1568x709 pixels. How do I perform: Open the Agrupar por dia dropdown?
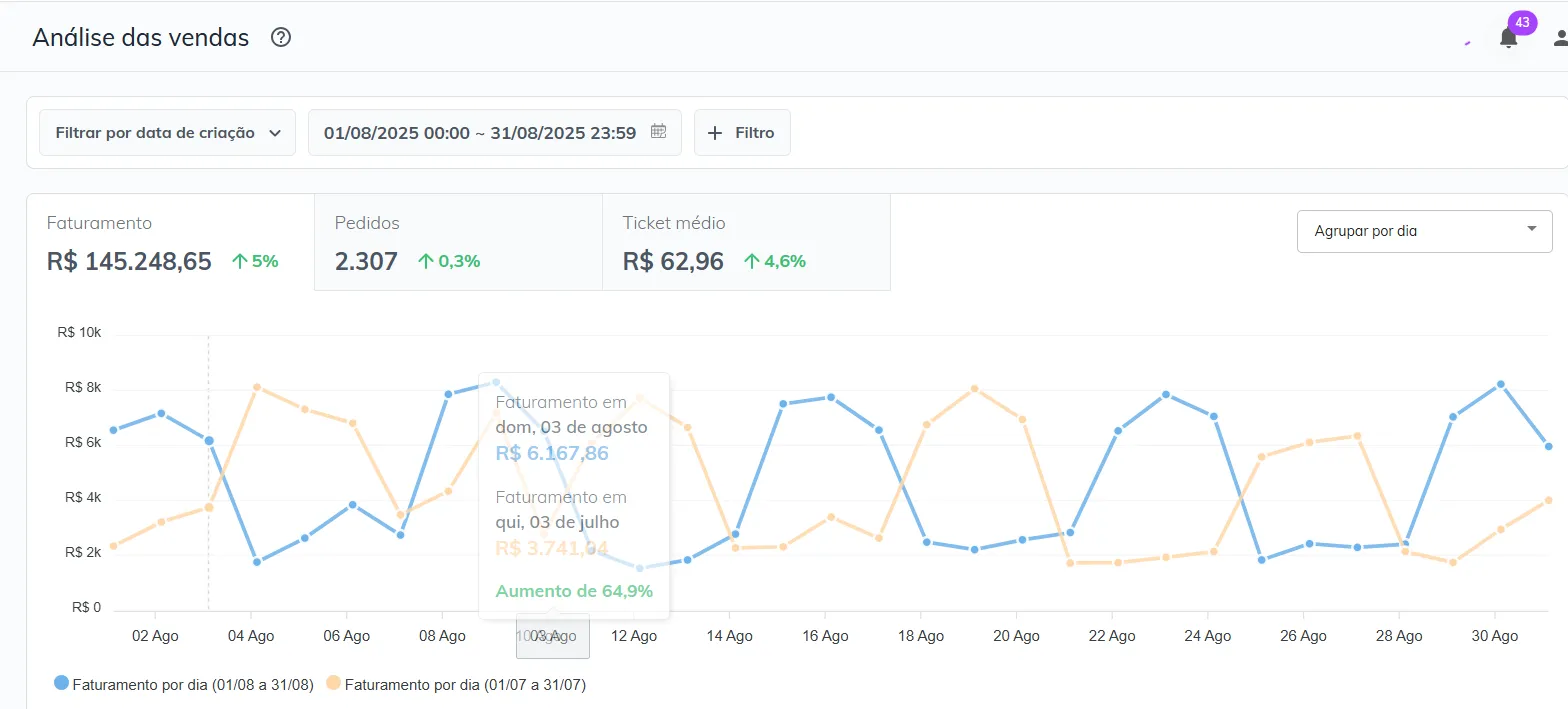pos(1424,231)
